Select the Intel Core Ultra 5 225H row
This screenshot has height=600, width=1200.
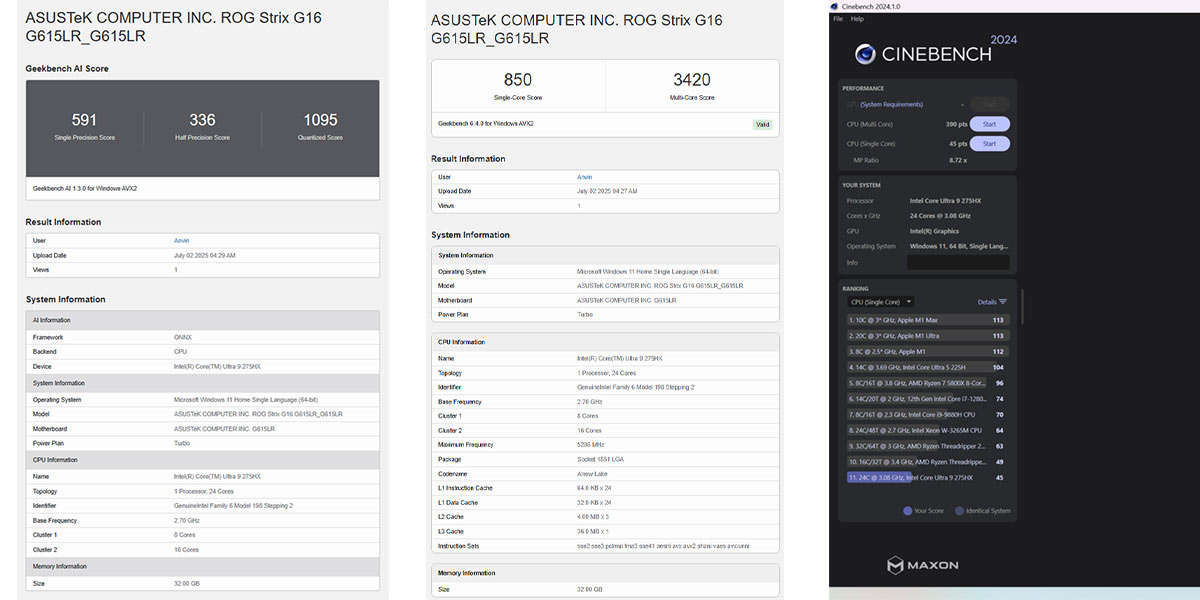[x=927, y=367]
